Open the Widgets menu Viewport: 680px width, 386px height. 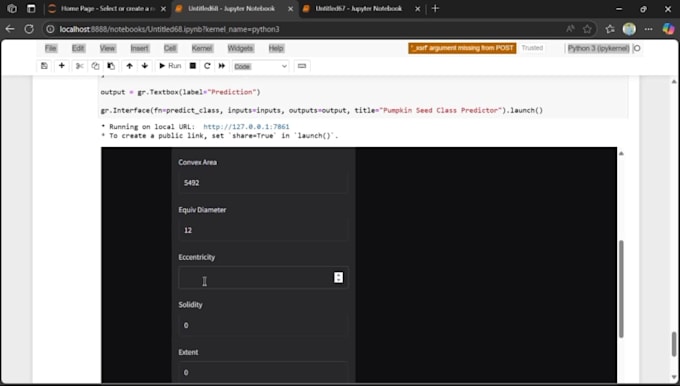click(x=240, y=48)
